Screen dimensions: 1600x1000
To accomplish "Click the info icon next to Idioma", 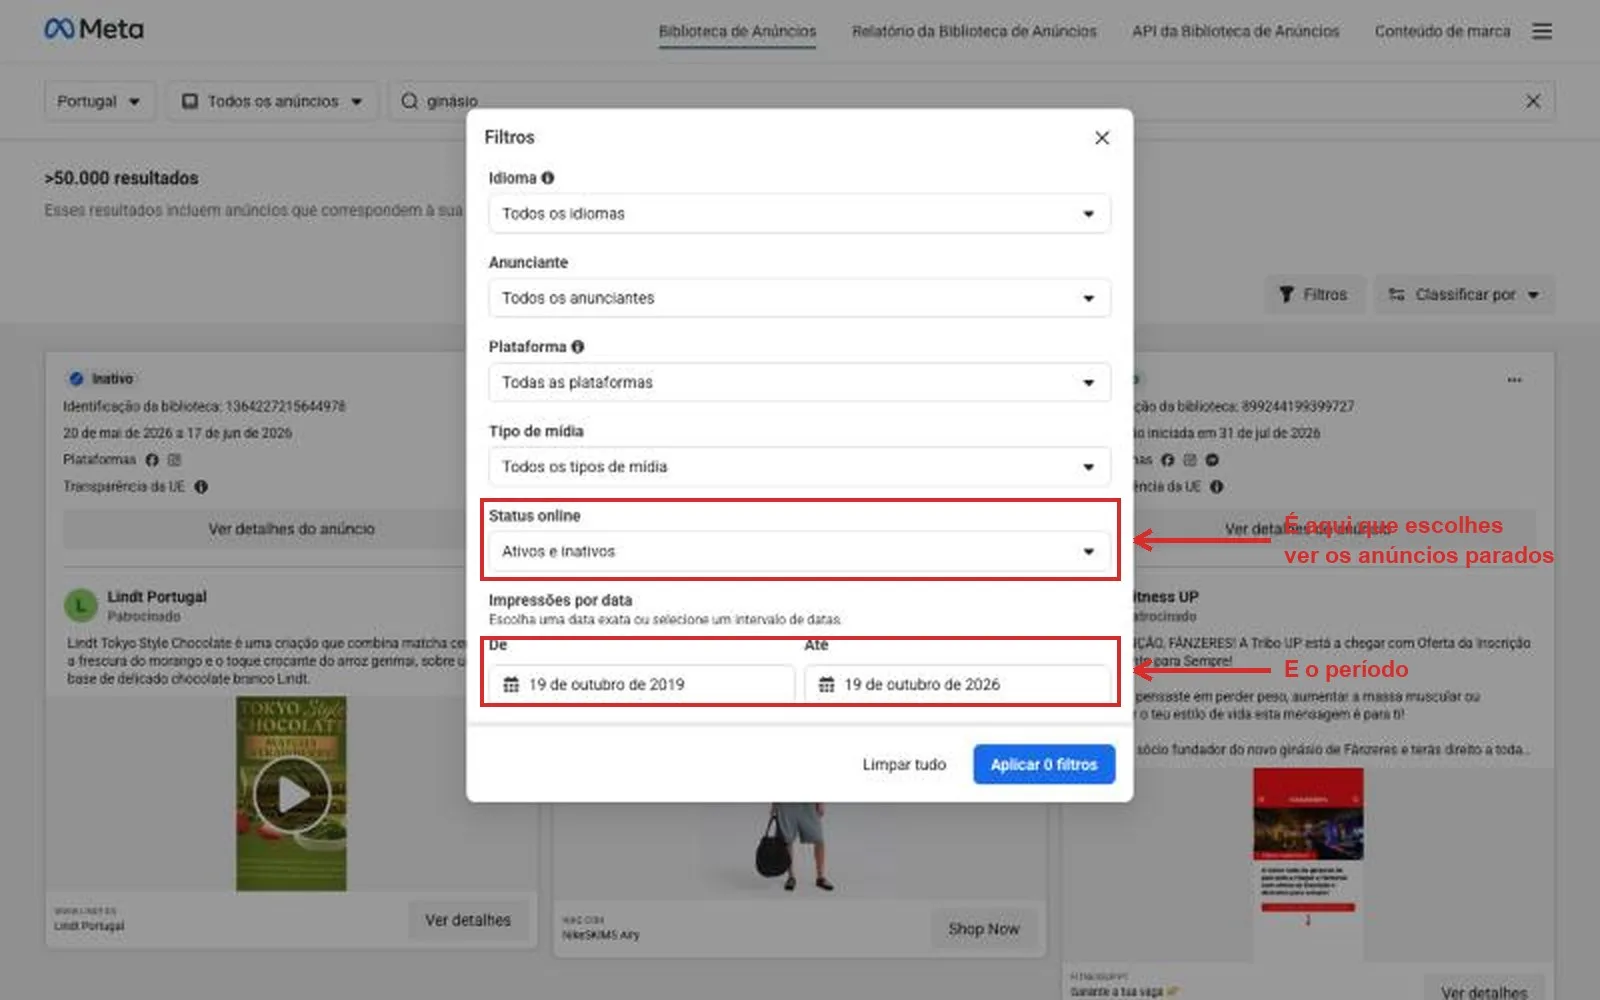I will [x=547, y=178].
